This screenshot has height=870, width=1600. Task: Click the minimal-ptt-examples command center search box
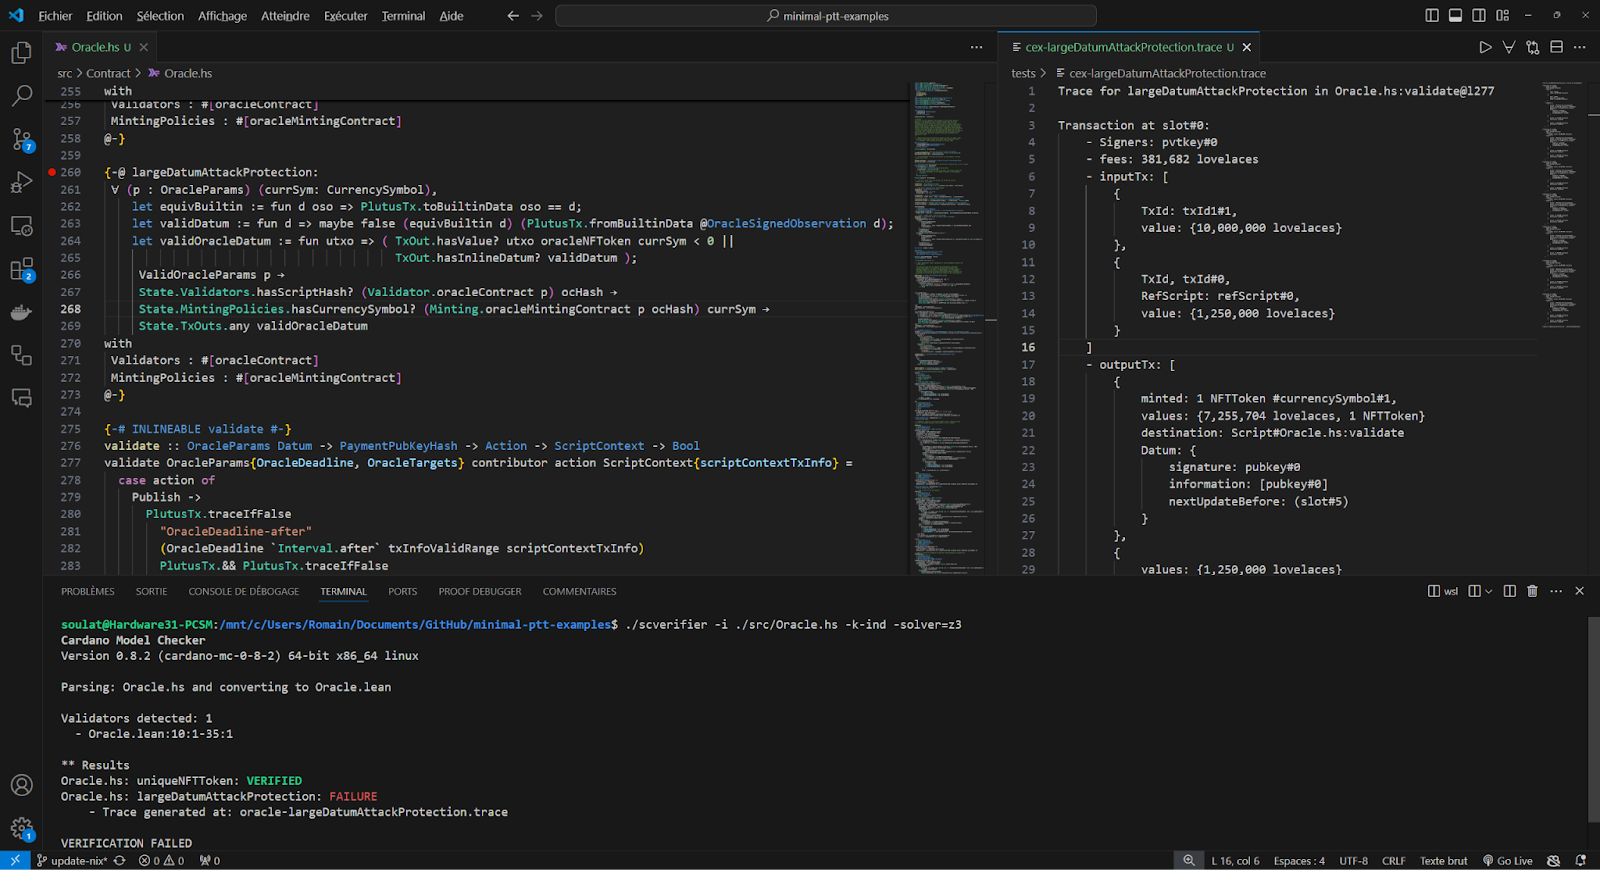(x=826, y=15)
